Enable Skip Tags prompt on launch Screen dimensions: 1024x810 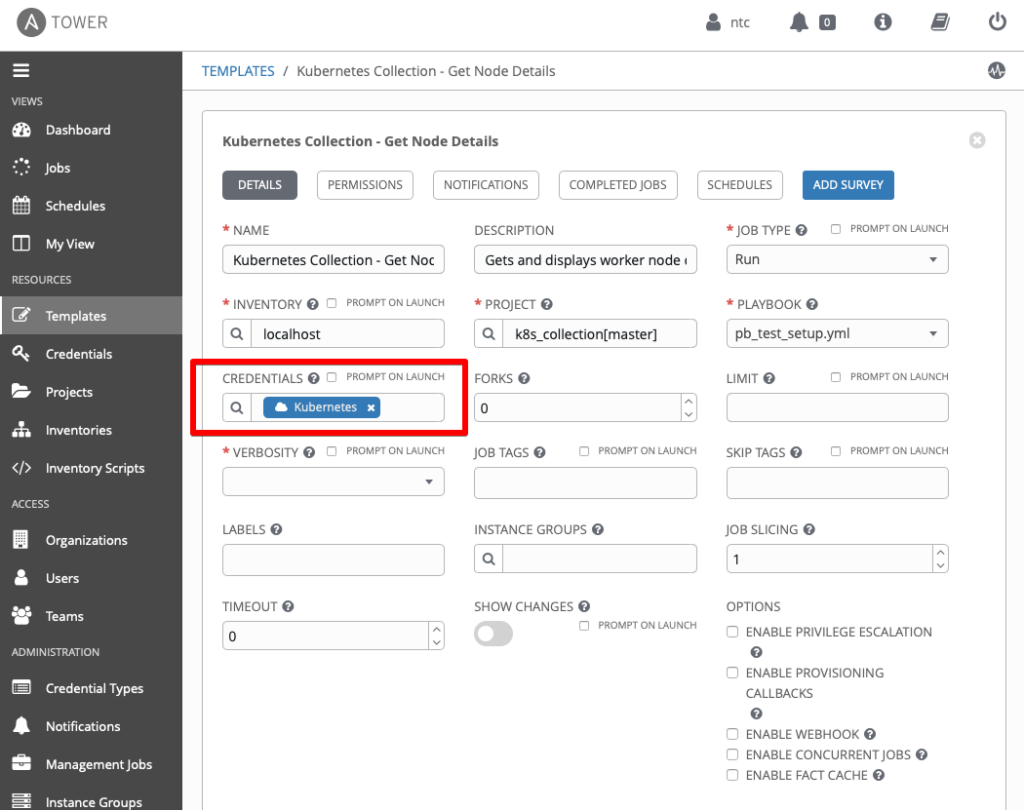tap(835, 451)
